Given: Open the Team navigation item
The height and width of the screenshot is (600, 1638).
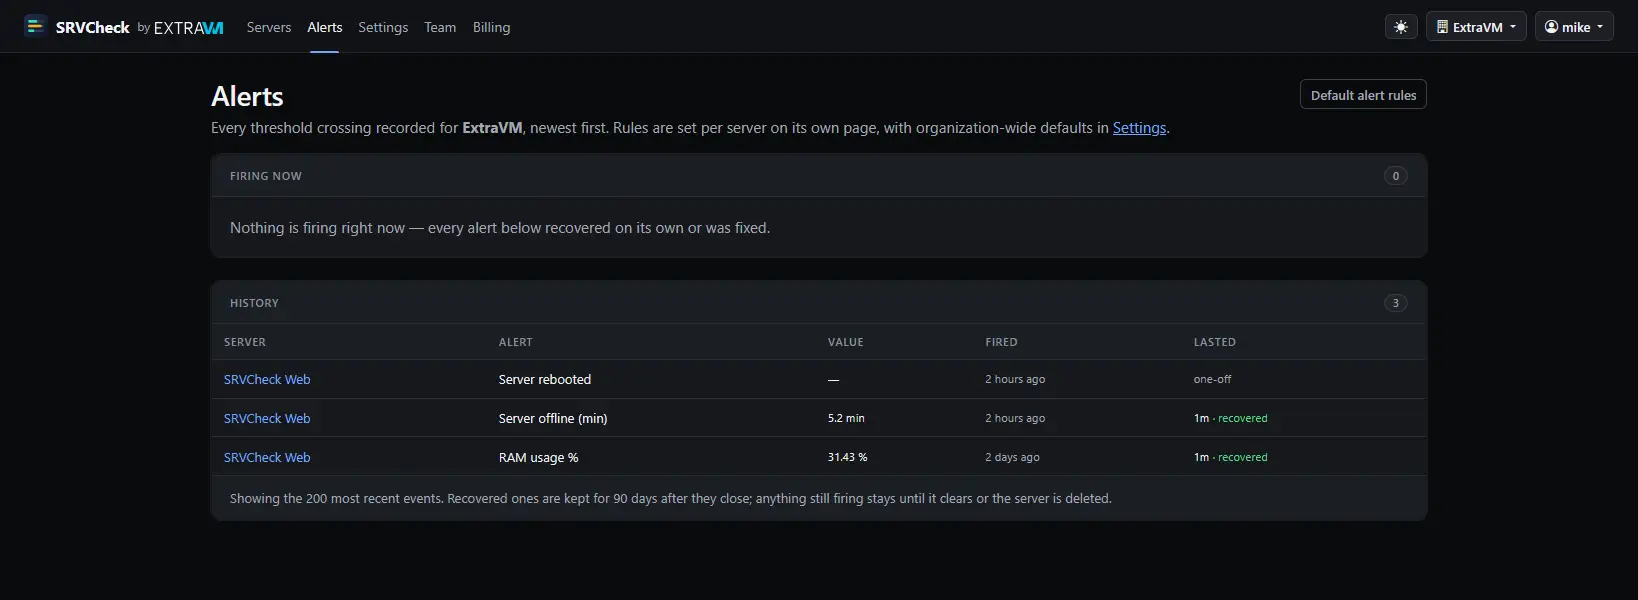Looking at the screenshot, I should click(x=440, y=27).
